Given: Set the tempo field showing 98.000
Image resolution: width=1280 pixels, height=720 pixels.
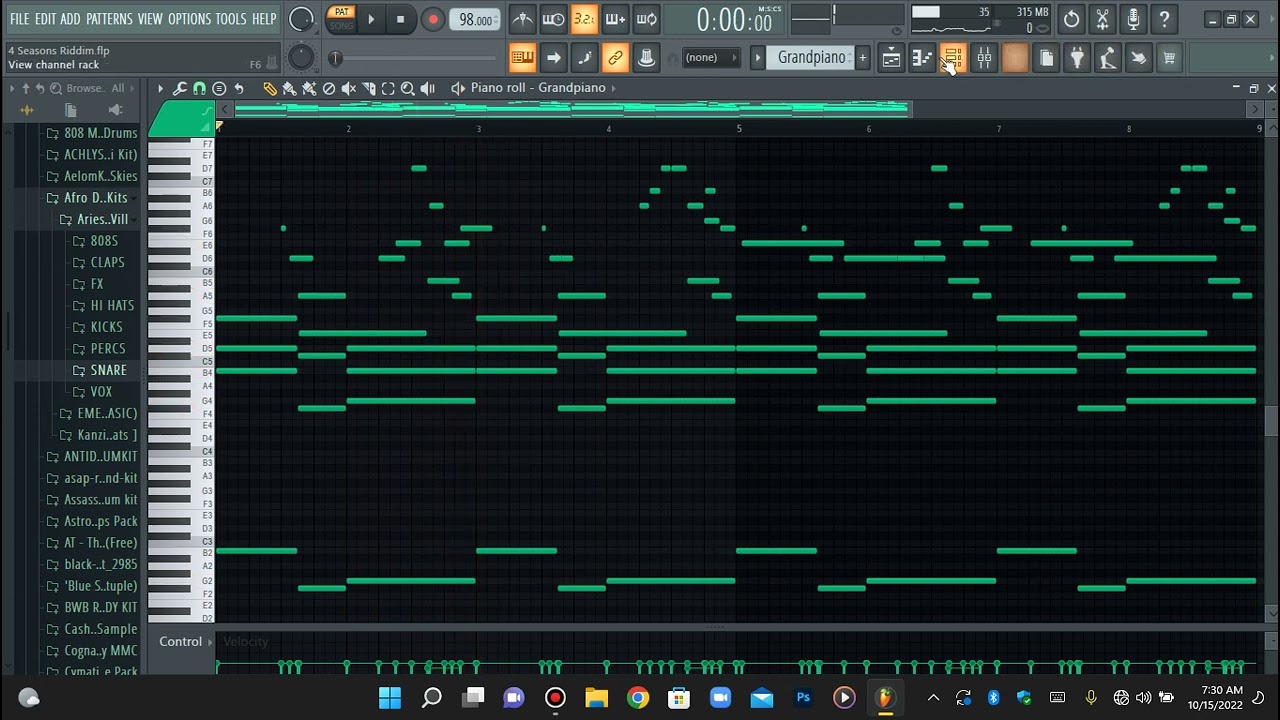Looking at the screenshot, I should click(x=476, y=19).
